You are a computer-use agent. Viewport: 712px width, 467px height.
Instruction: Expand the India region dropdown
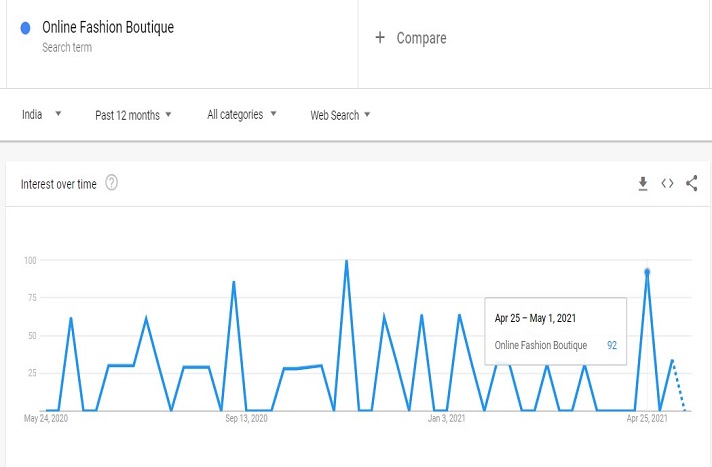point(42,115)
